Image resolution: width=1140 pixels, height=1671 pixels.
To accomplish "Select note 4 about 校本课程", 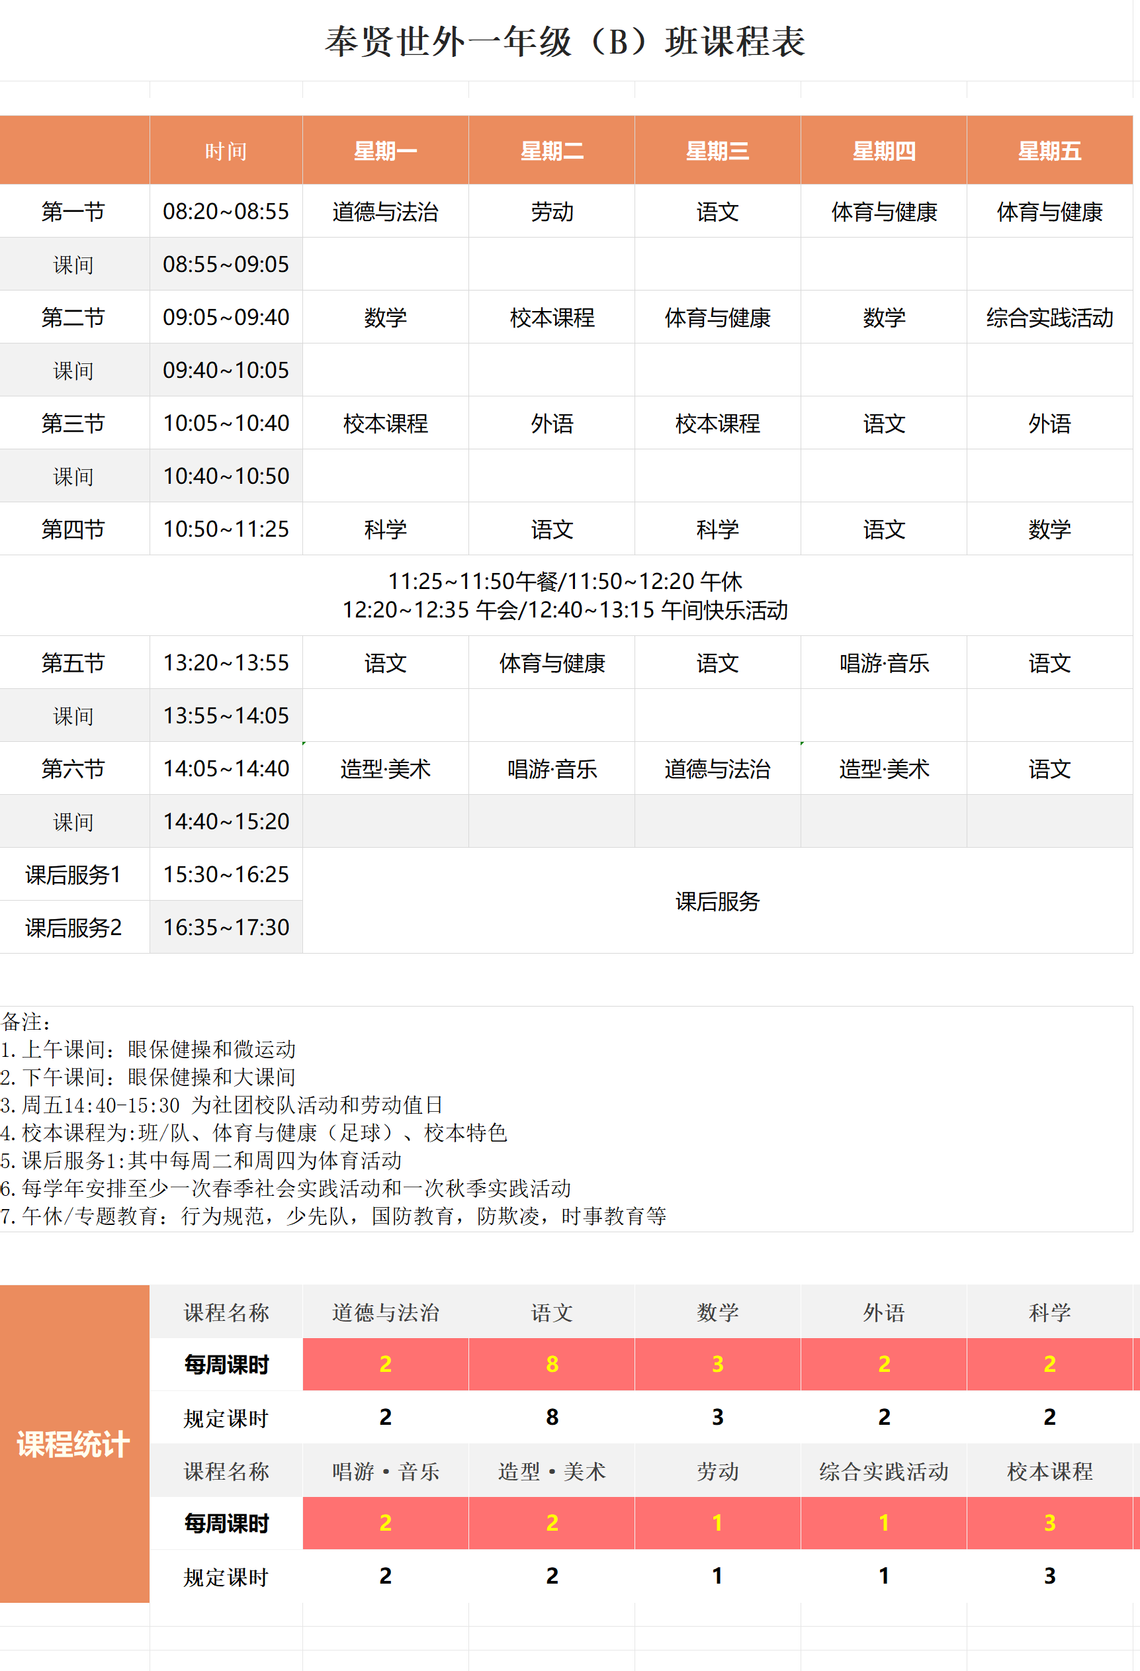I will pos(254,1133).
